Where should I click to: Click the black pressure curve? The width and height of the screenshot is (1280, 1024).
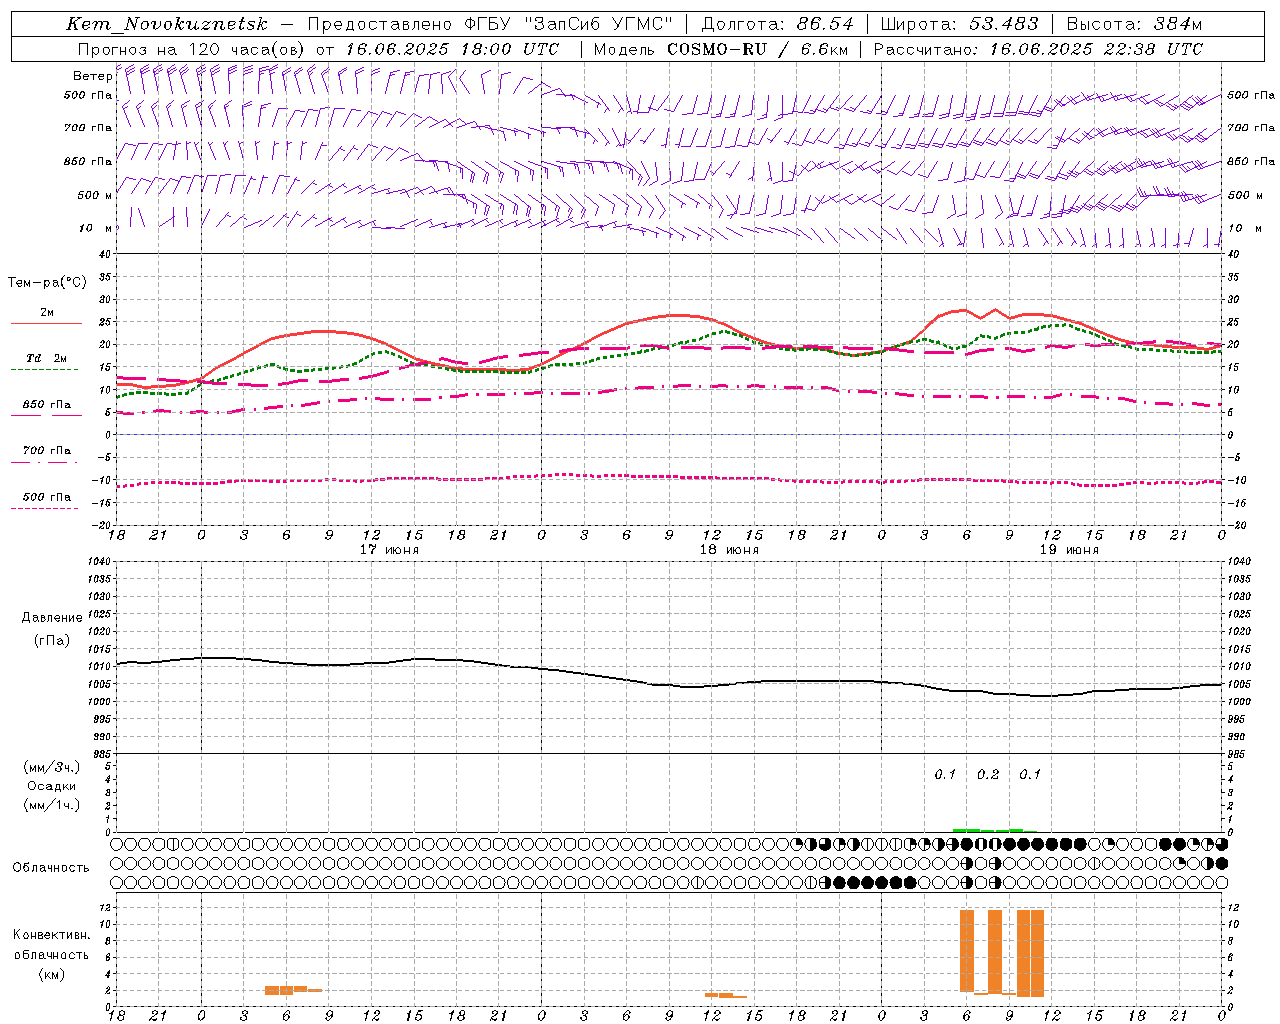[x=670, y=684]
